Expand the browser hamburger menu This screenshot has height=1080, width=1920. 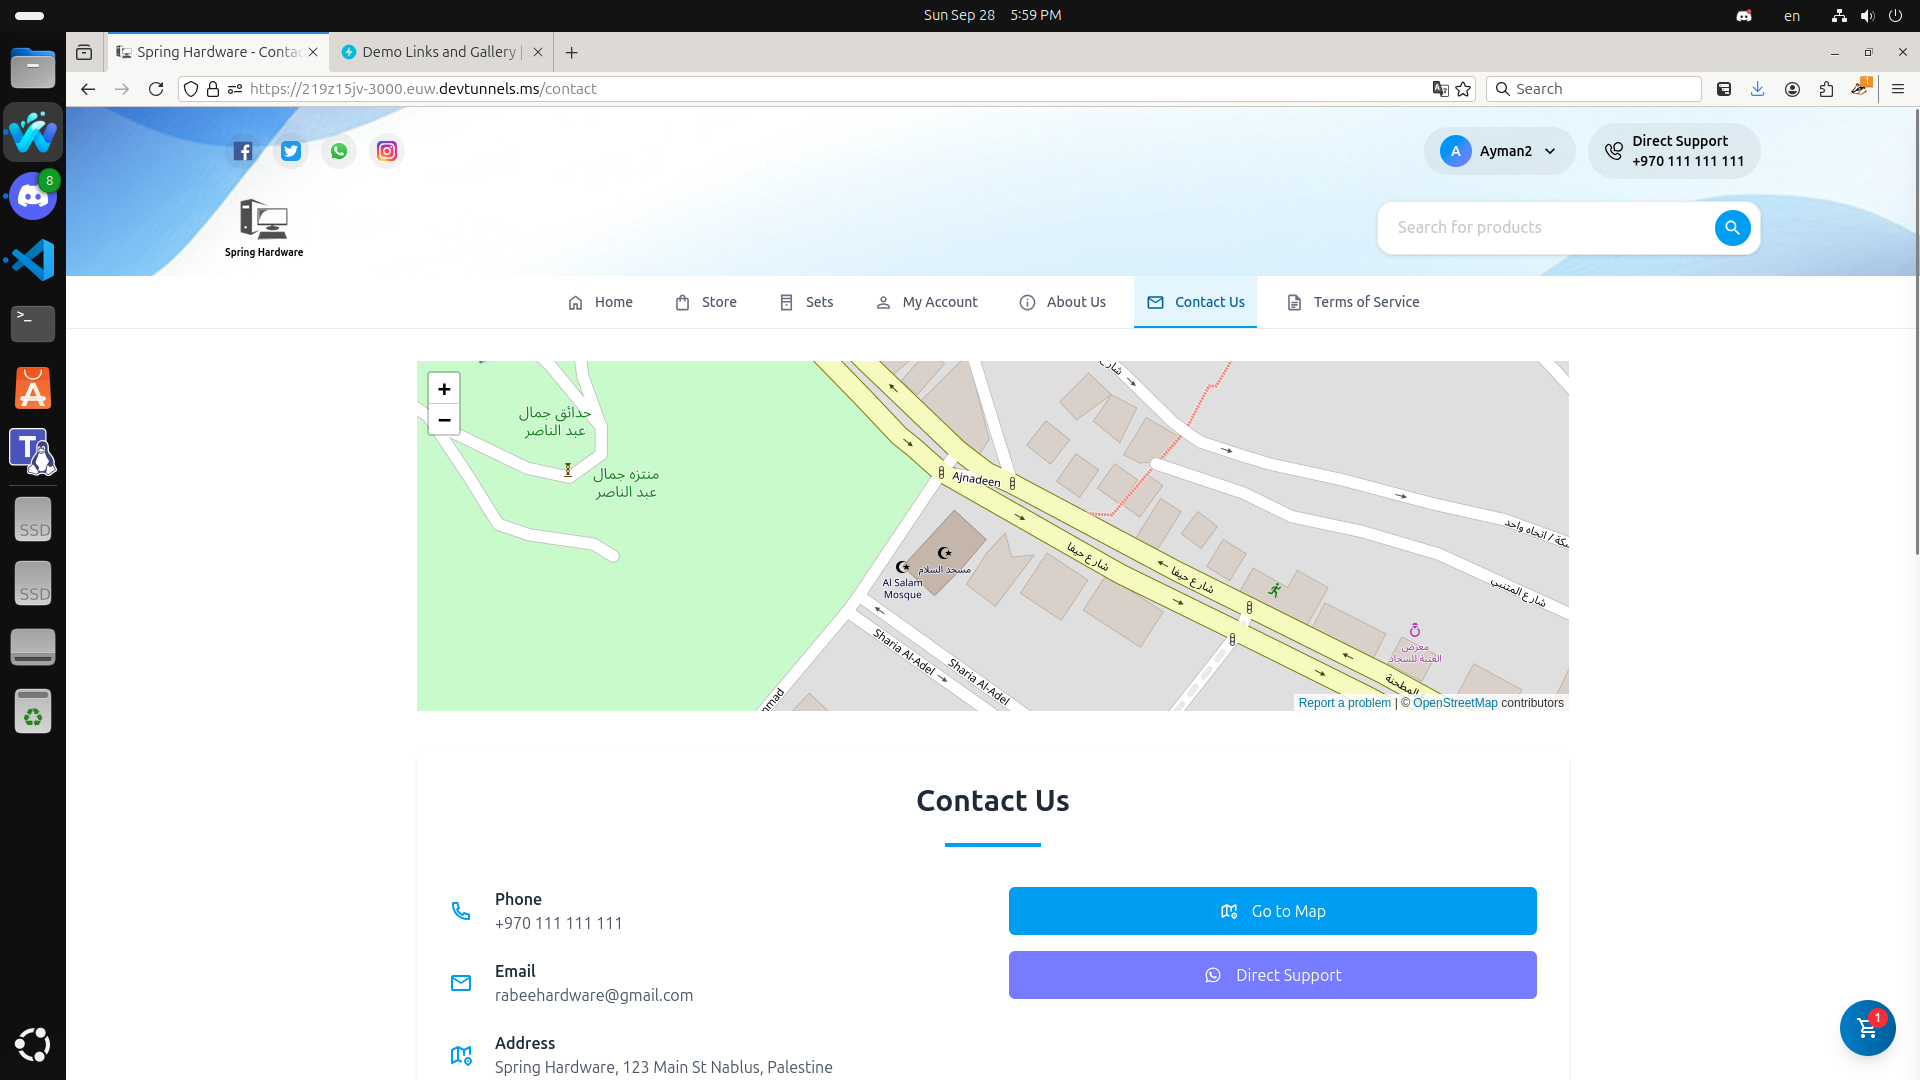point(1898,88)
